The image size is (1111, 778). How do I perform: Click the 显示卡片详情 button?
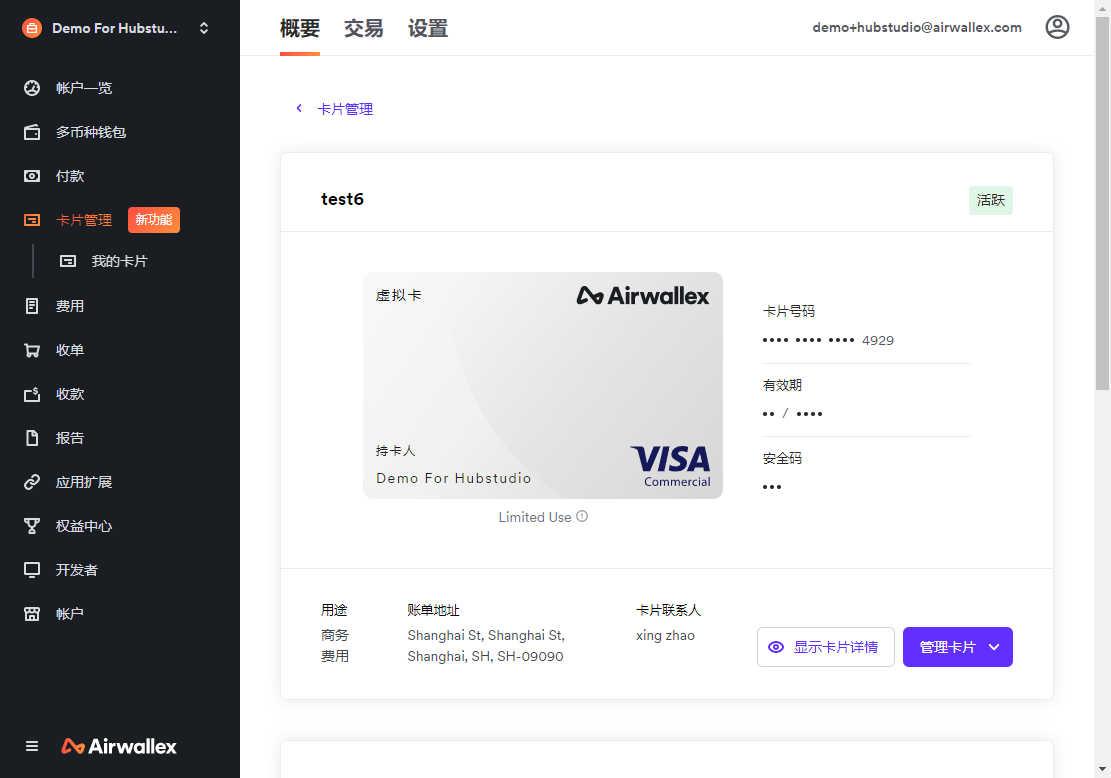pyautogui.click(x=825, y=647)
